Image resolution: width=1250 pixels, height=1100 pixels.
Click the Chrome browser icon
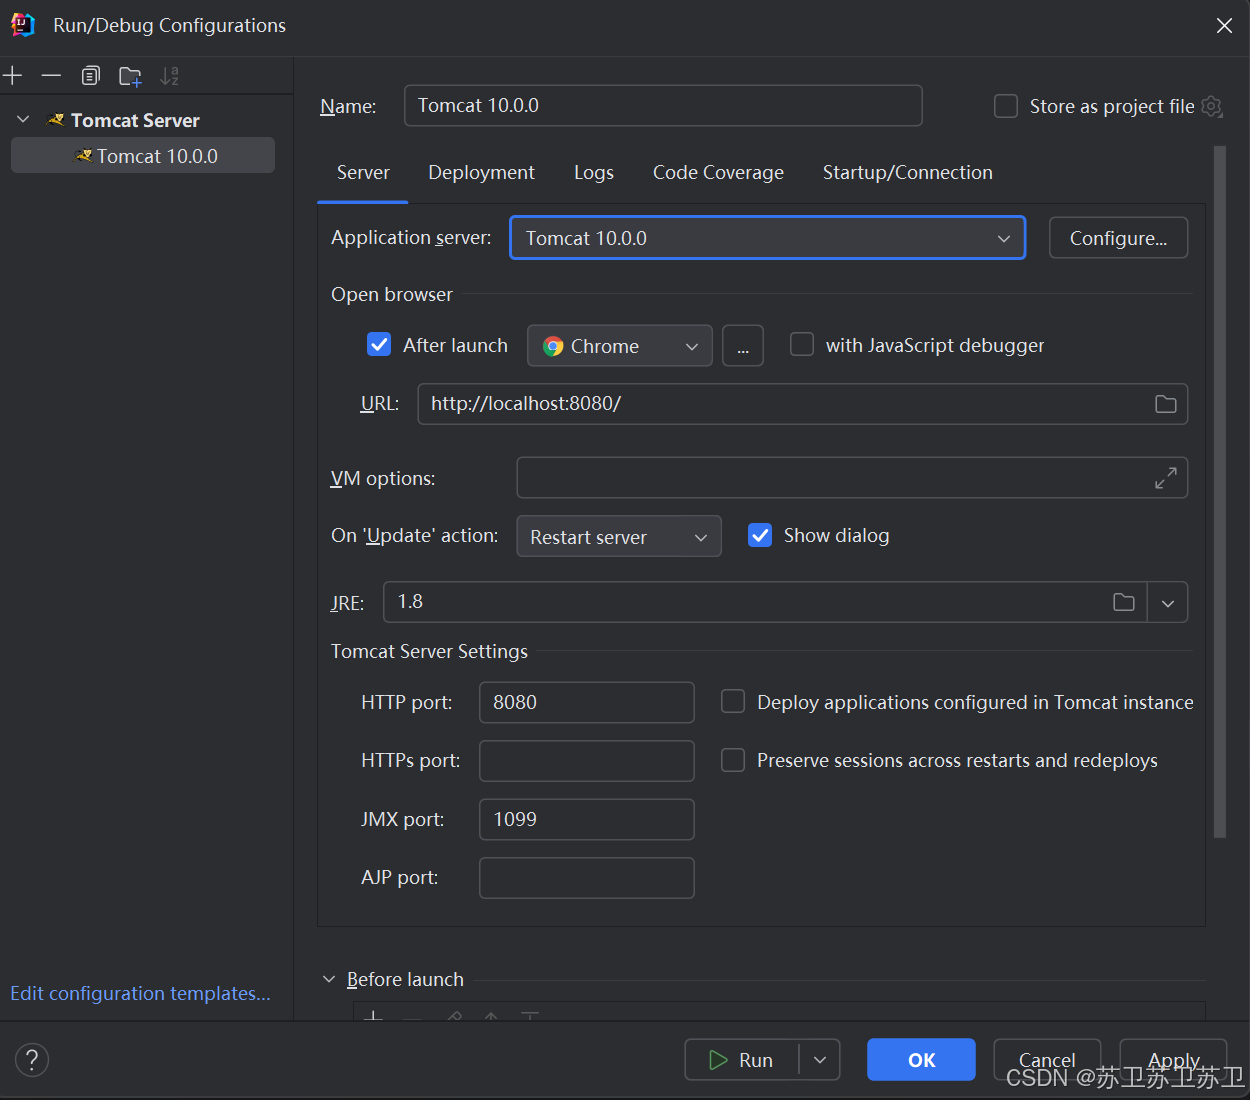pyautogui.click(x=553, y=346)
